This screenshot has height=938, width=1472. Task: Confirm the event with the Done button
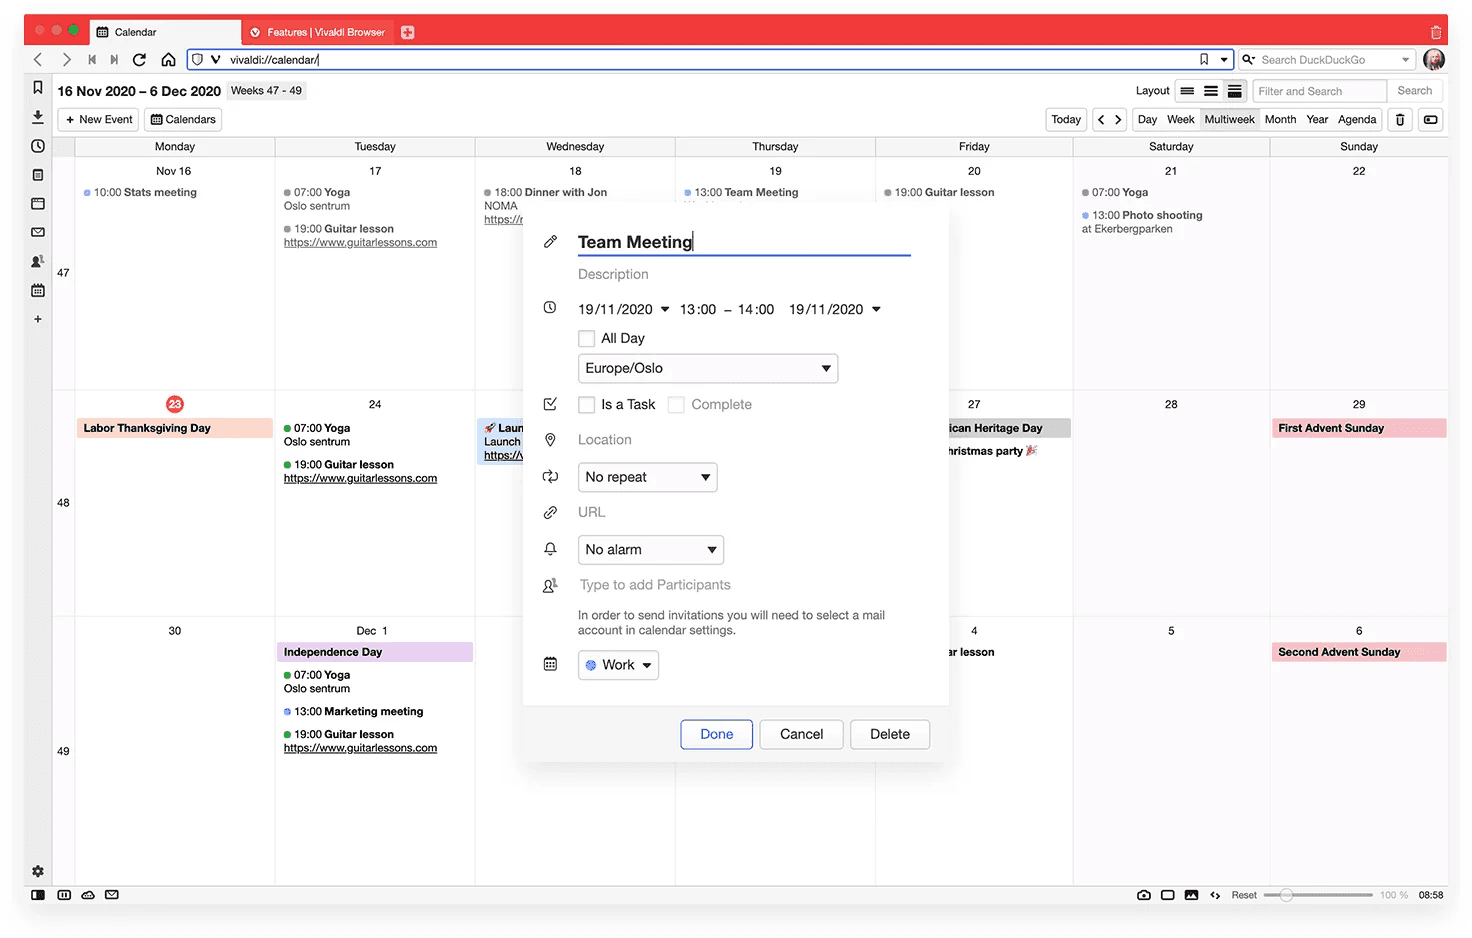pos(716,734)
